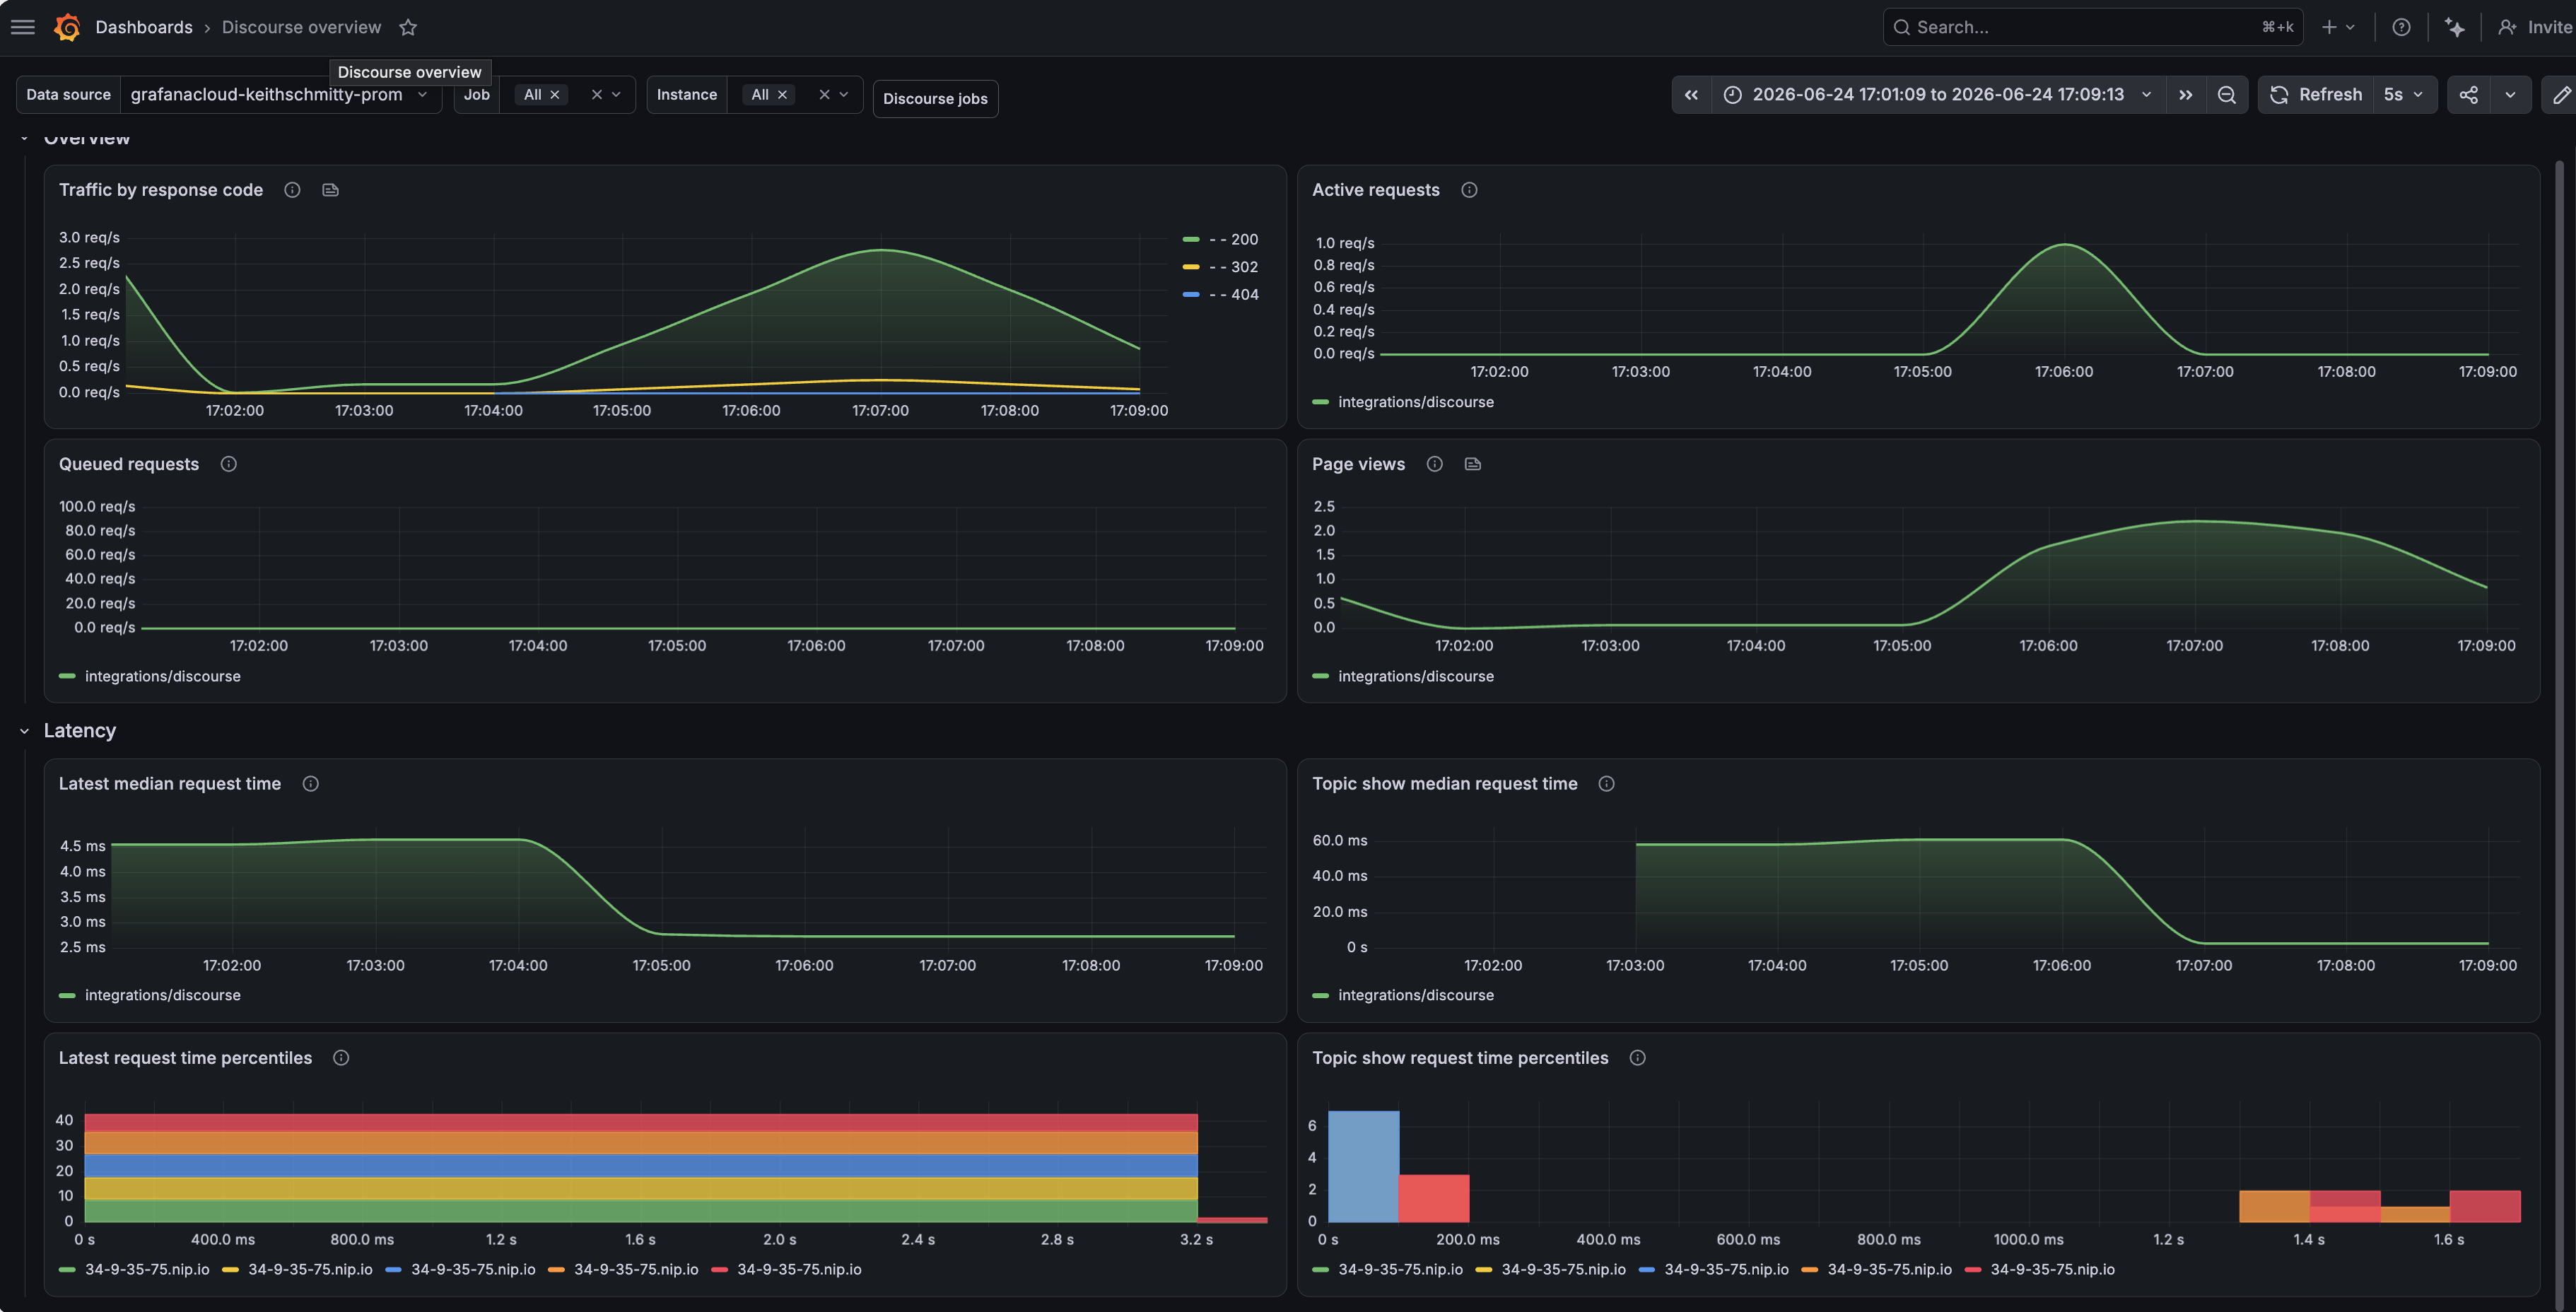
Task: Open the Grafana Assistant sparkle icon
Action: tap(2455, 27)
